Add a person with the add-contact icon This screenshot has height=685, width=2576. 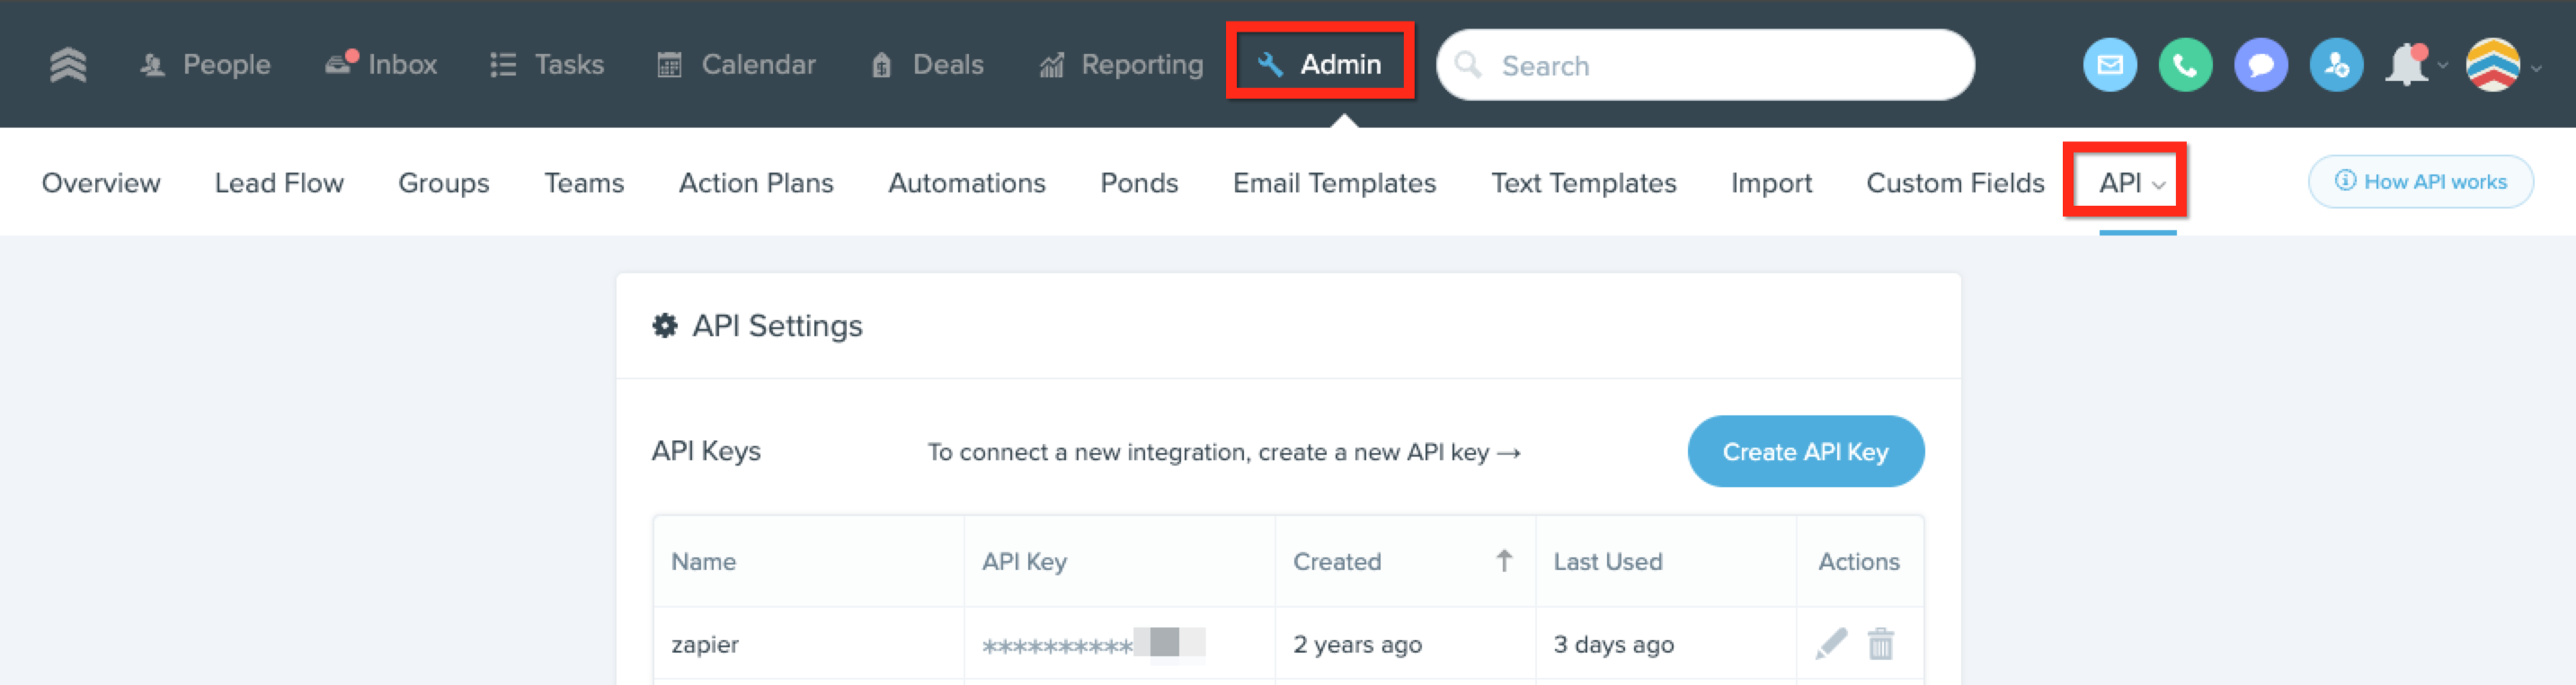(x=2336, y=65)
